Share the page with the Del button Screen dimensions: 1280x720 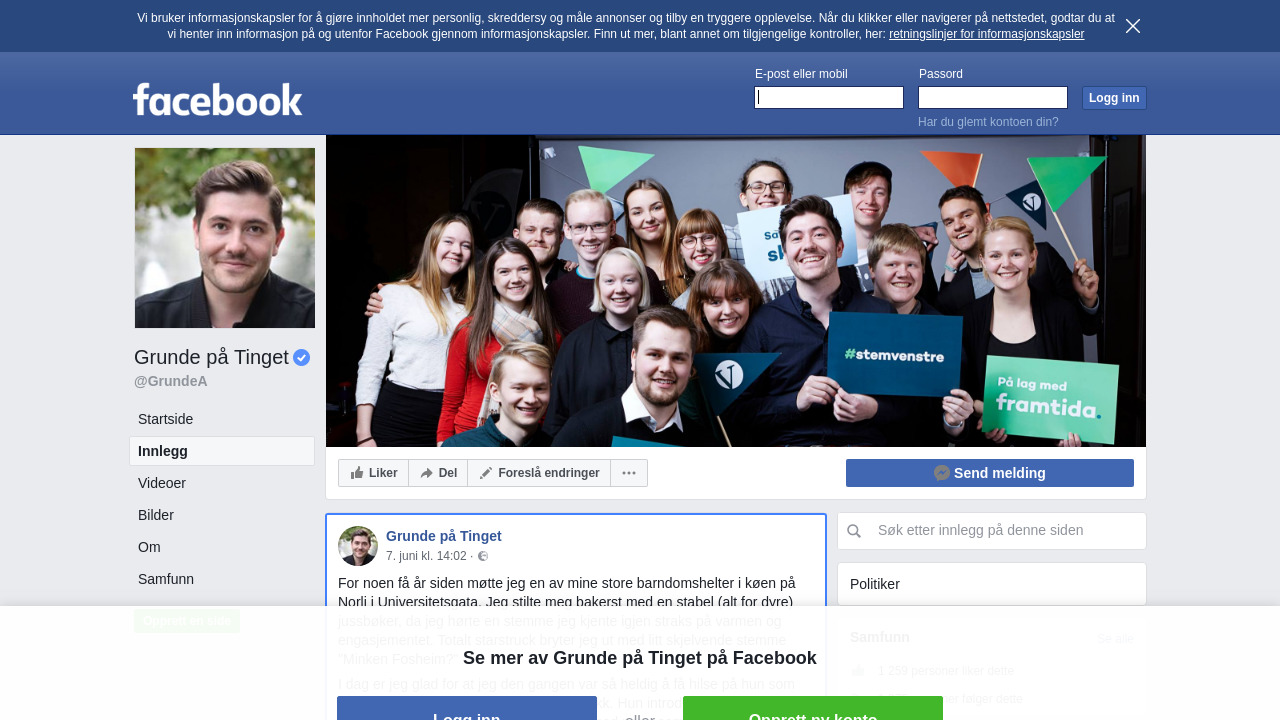coord(438,473)
